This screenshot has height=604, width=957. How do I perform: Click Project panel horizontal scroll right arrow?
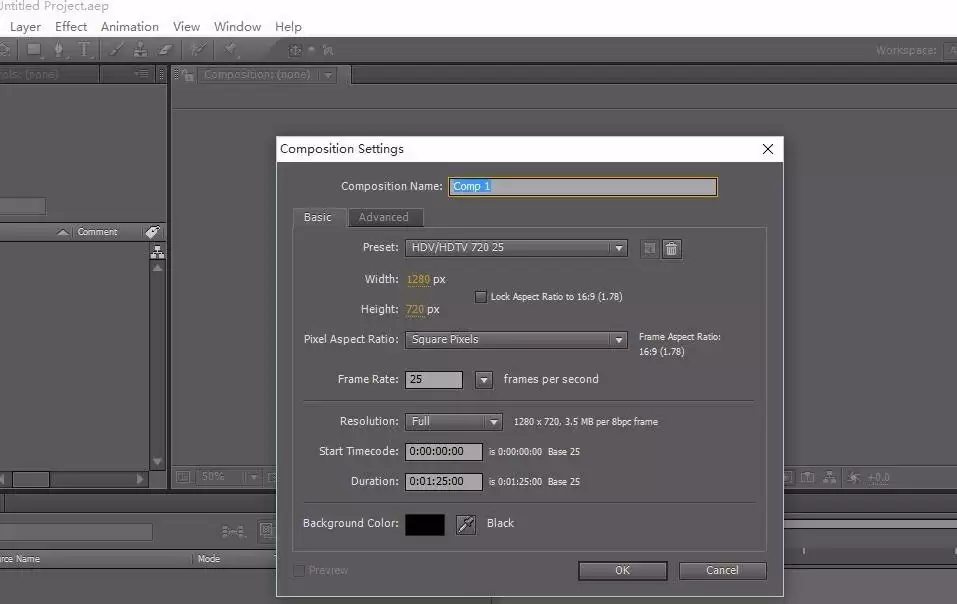pyautogui.click(x=140, y=480)
